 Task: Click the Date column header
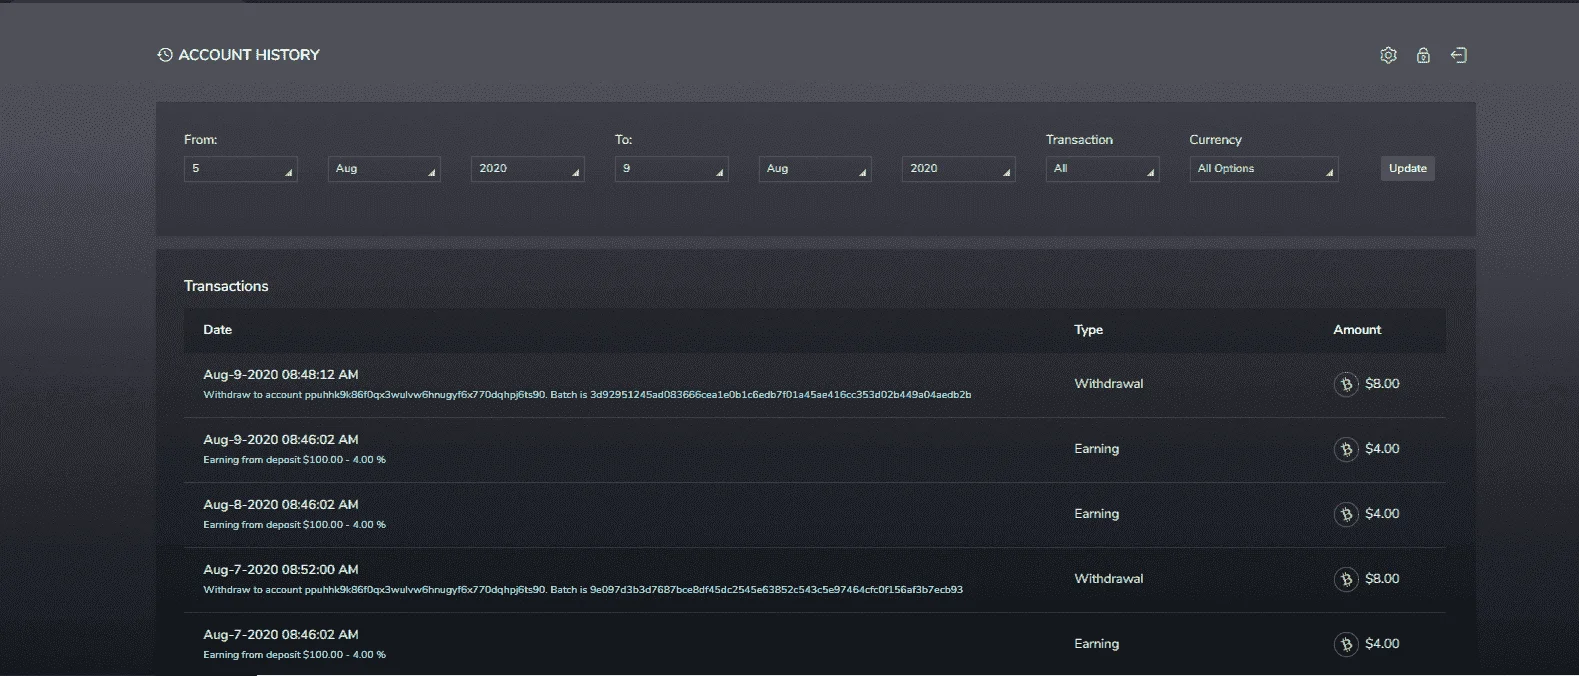pyautogui.click(x=218, y=330)
